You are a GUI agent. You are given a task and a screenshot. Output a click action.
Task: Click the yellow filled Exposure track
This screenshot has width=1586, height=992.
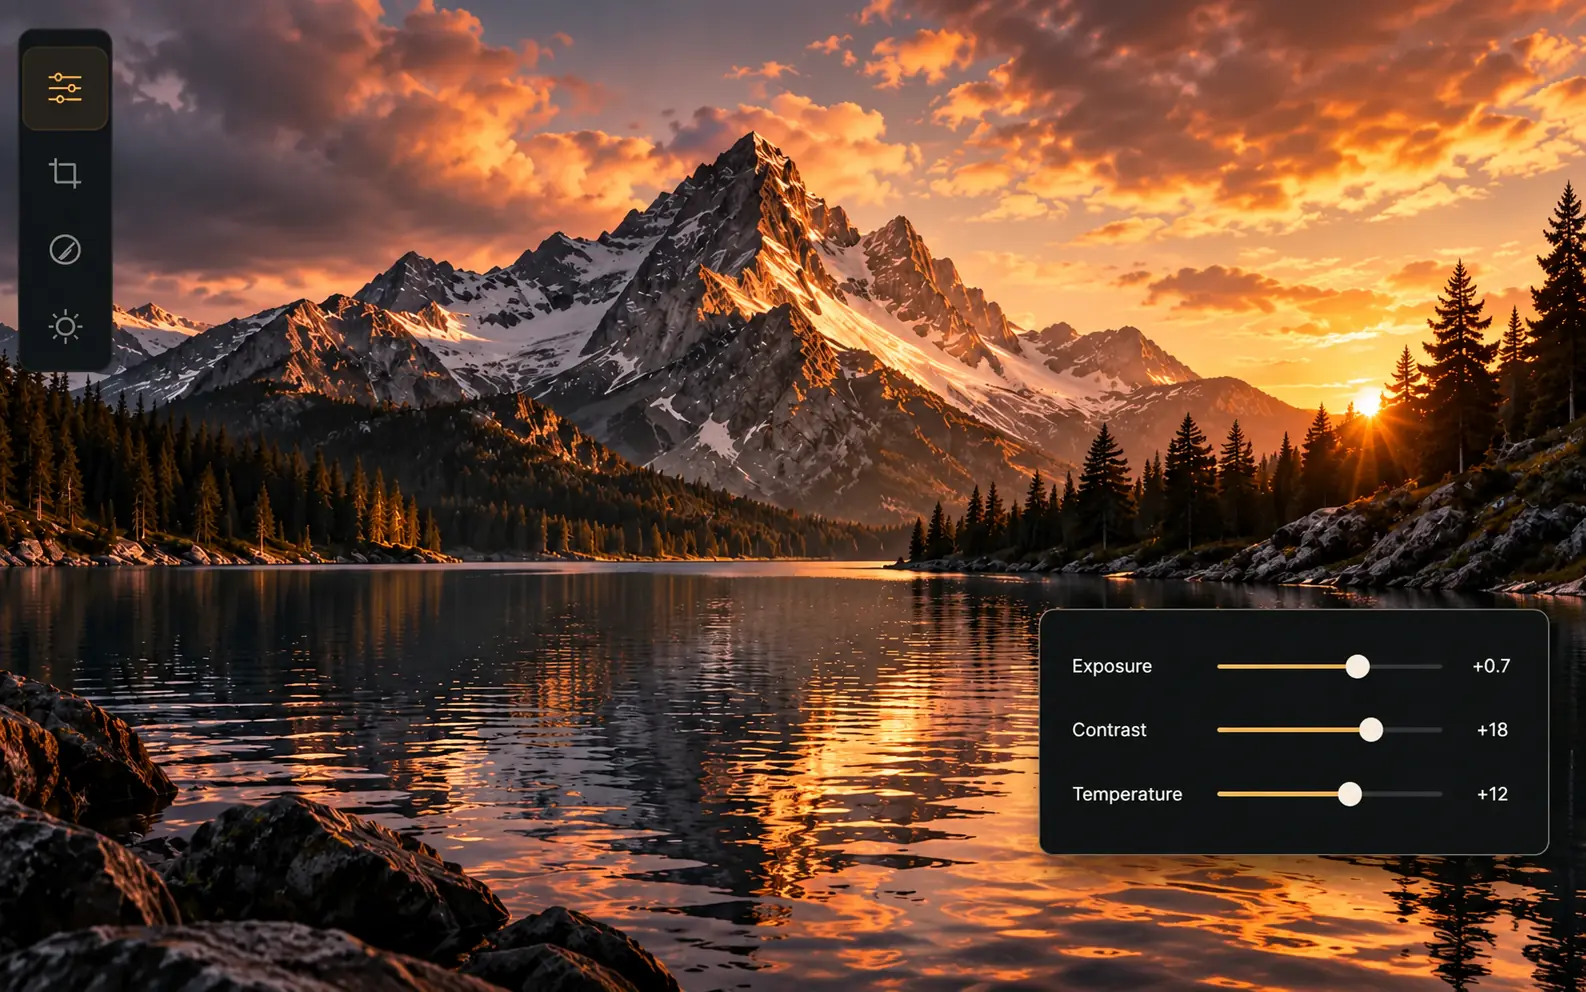coord(1280,667)
